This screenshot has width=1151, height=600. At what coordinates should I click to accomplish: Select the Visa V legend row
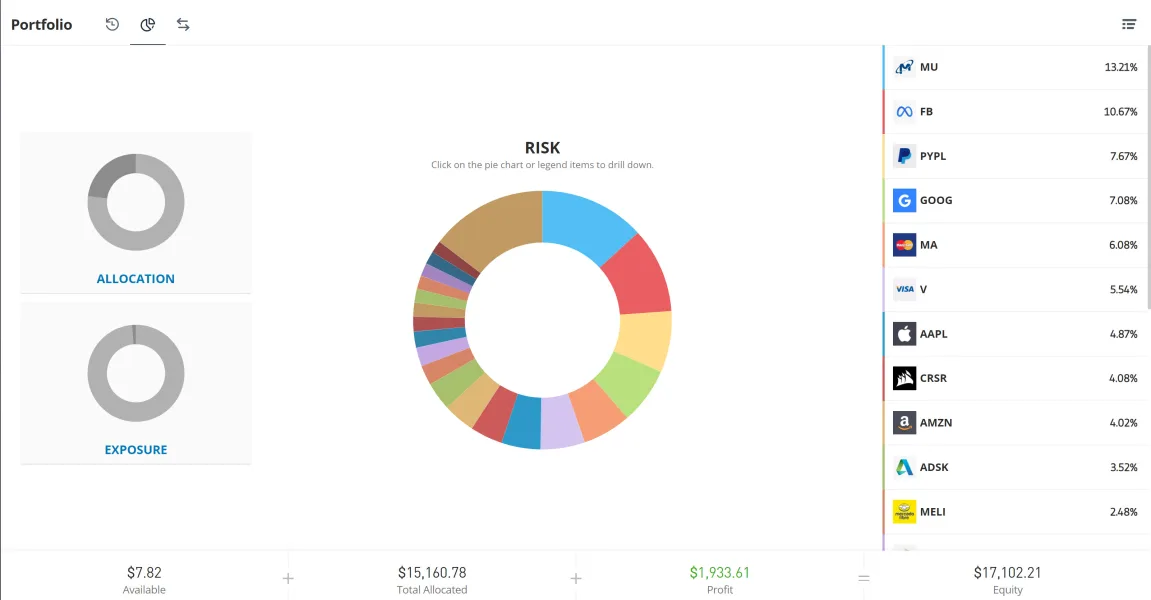1016,289
